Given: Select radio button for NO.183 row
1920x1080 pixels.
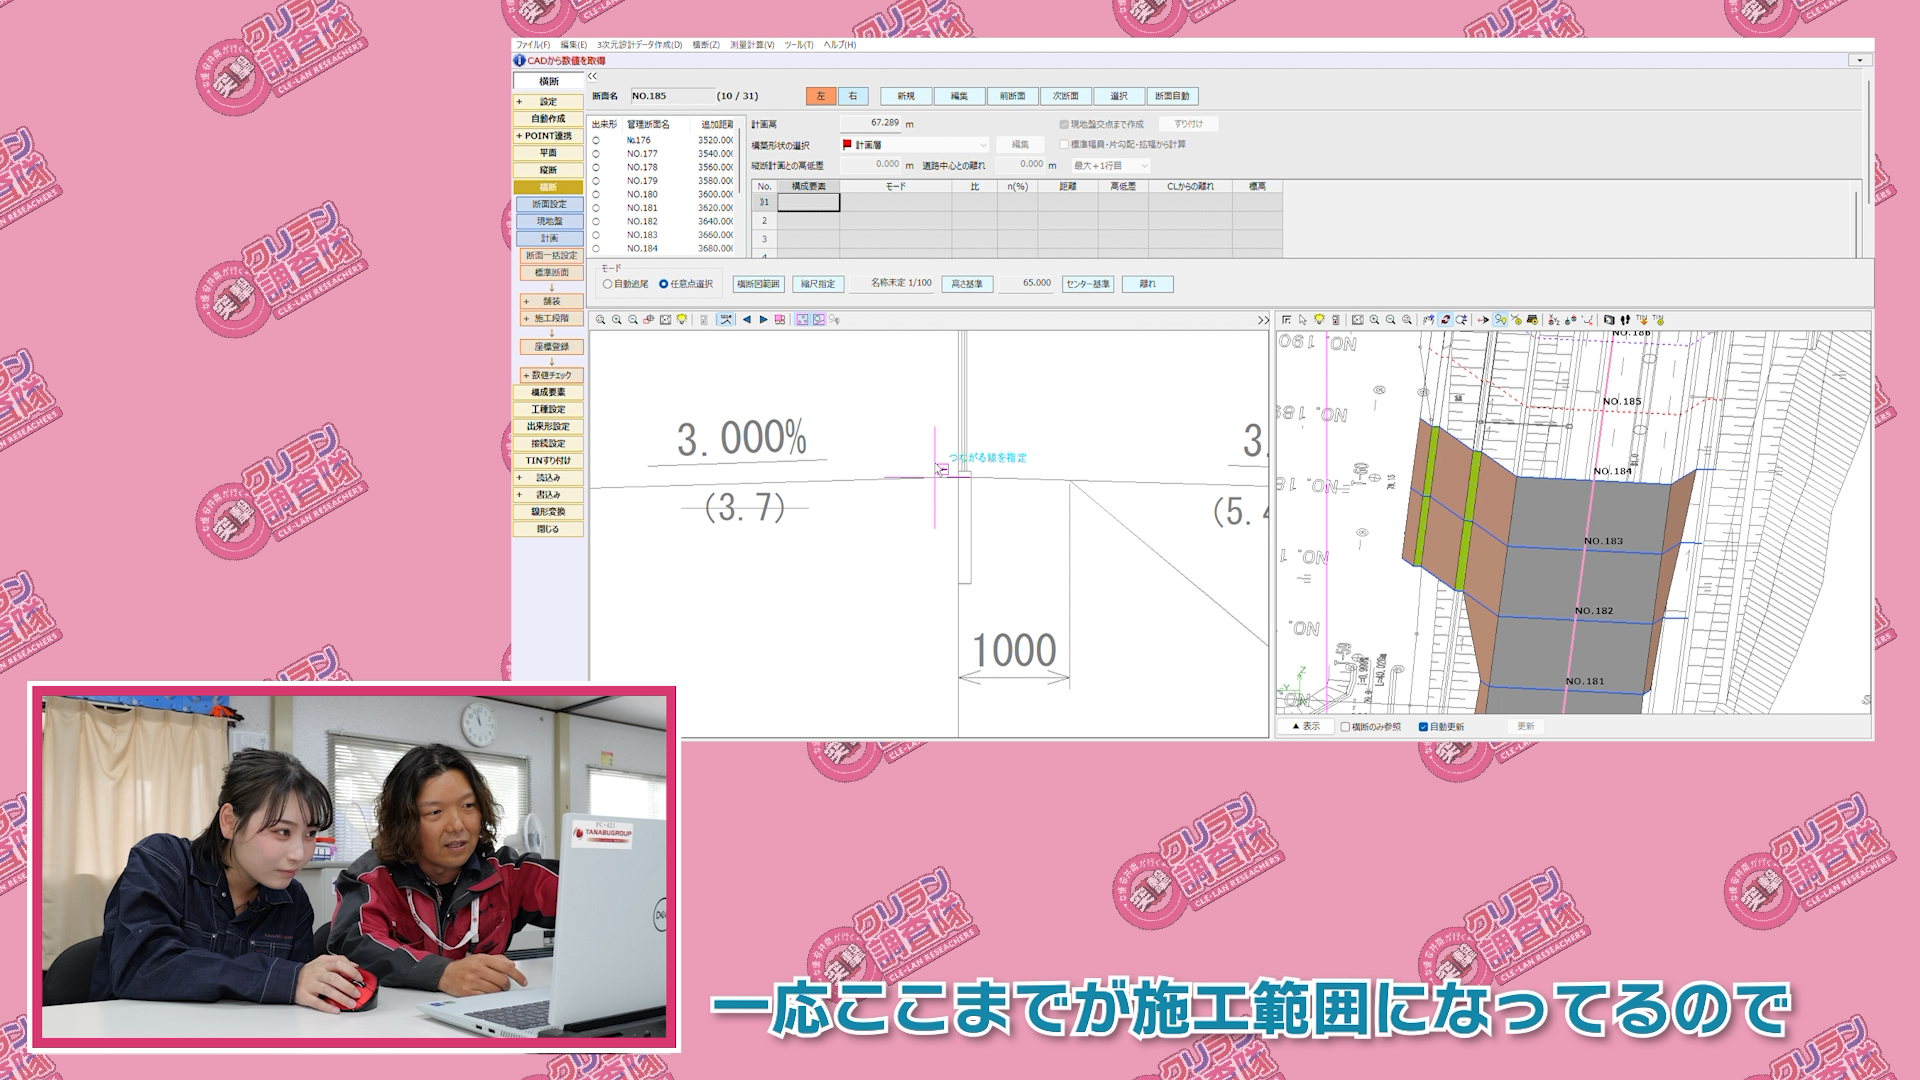Looking at the screenshot, I should click(x=596, y=235).
